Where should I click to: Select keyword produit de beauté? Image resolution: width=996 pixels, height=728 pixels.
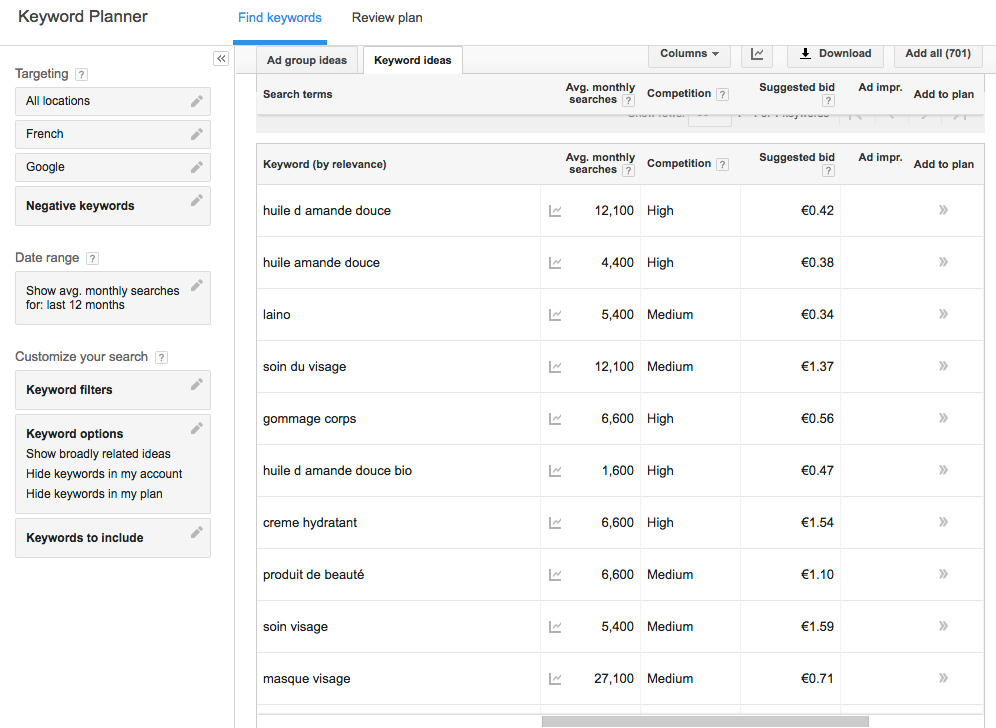313,575
